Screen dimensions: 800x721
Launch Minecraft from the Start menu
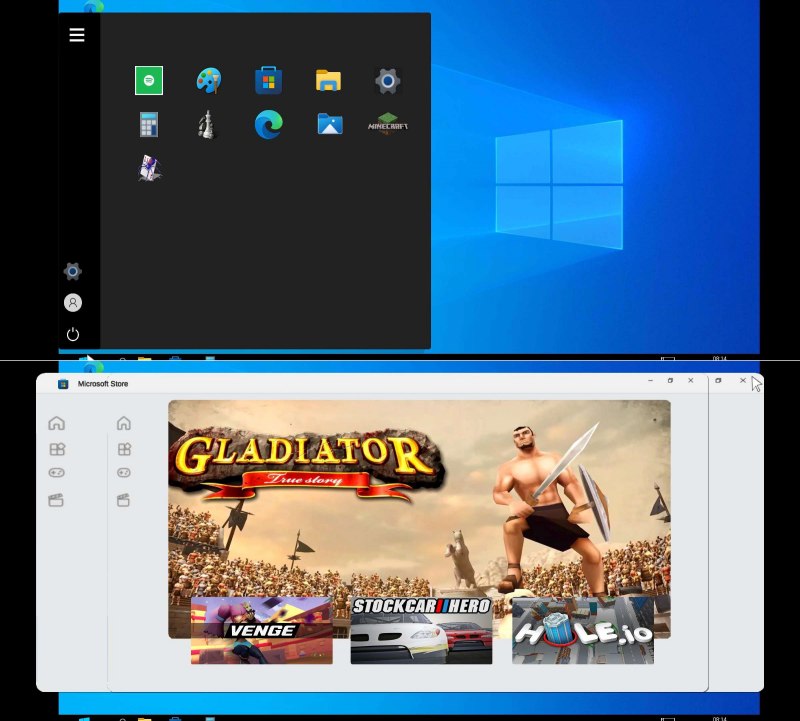pos(387,124)
